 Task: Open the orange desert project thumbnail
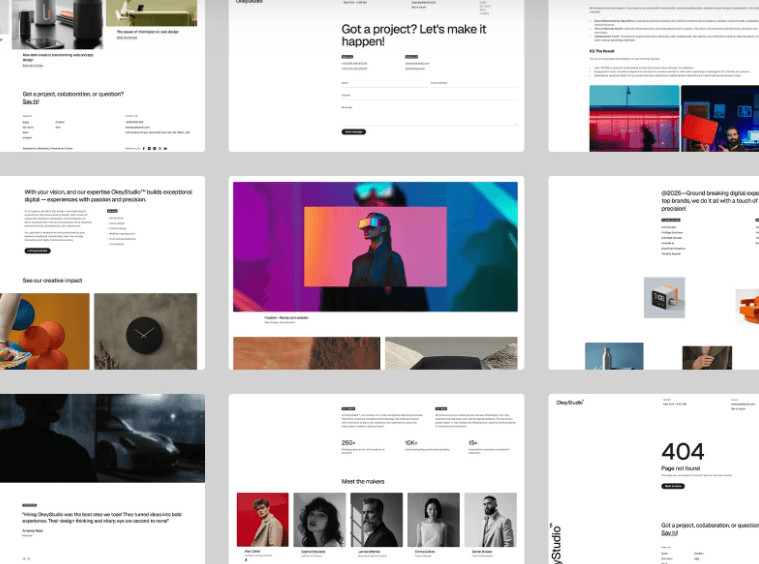coord(307,353)
